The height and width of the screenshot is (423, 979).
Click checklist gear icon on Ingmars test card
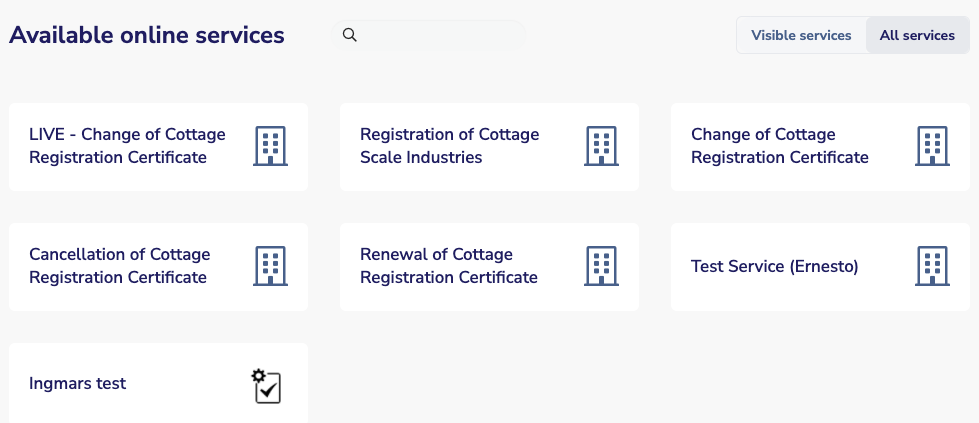coord(267,386)
